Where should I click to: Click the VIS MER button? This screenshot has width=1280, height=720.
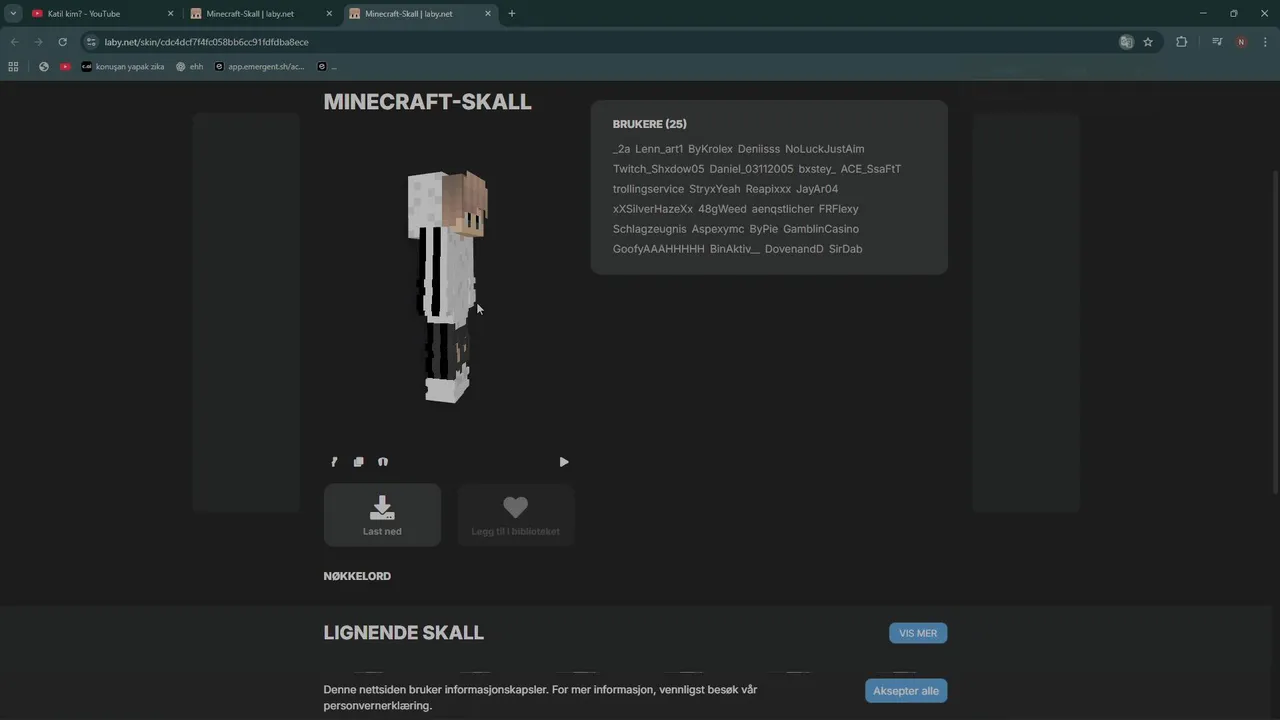(918, 633)
